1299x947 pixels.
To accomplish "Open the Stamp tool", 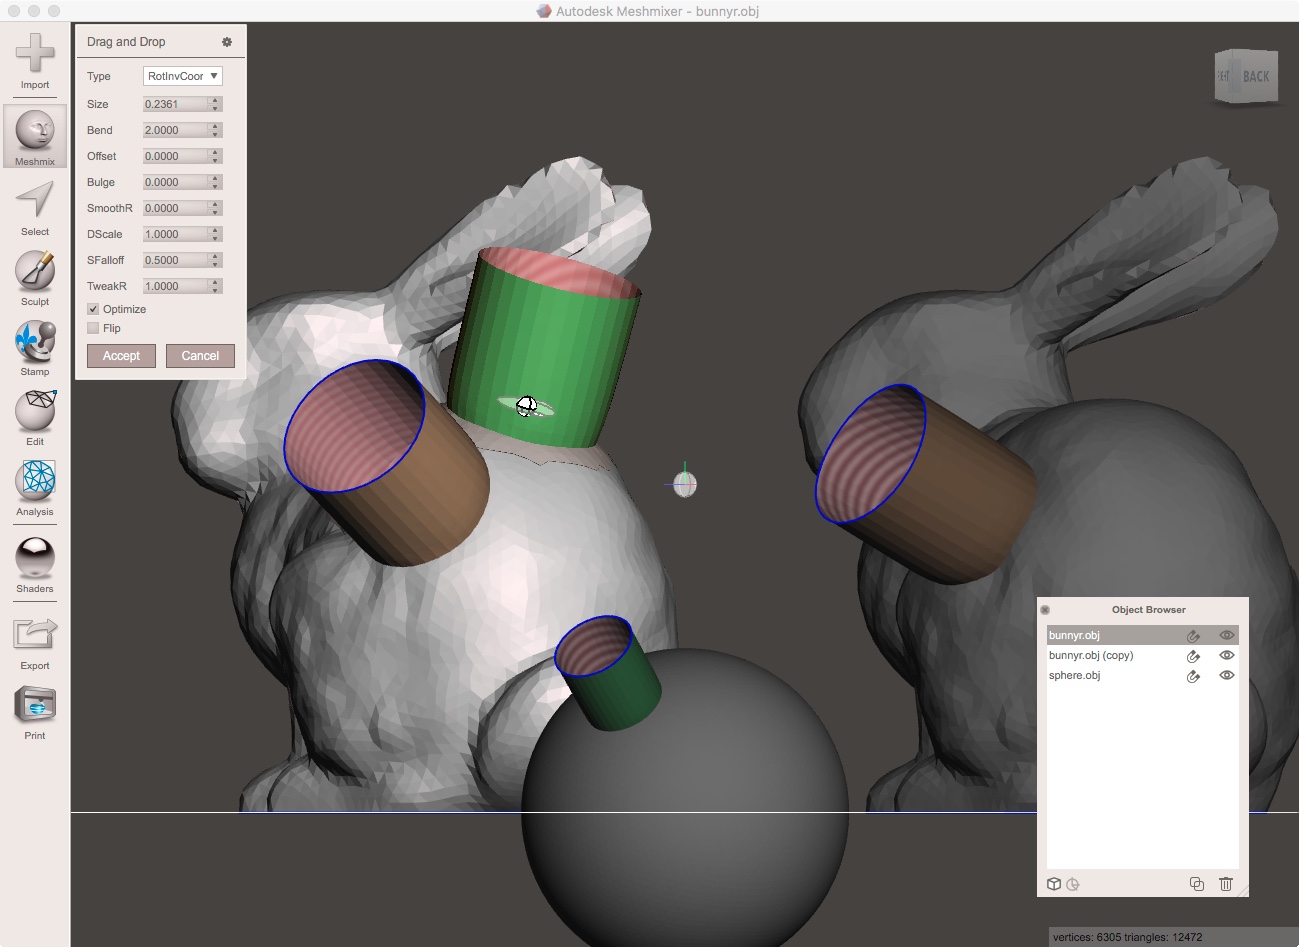I will coord(34,347).
